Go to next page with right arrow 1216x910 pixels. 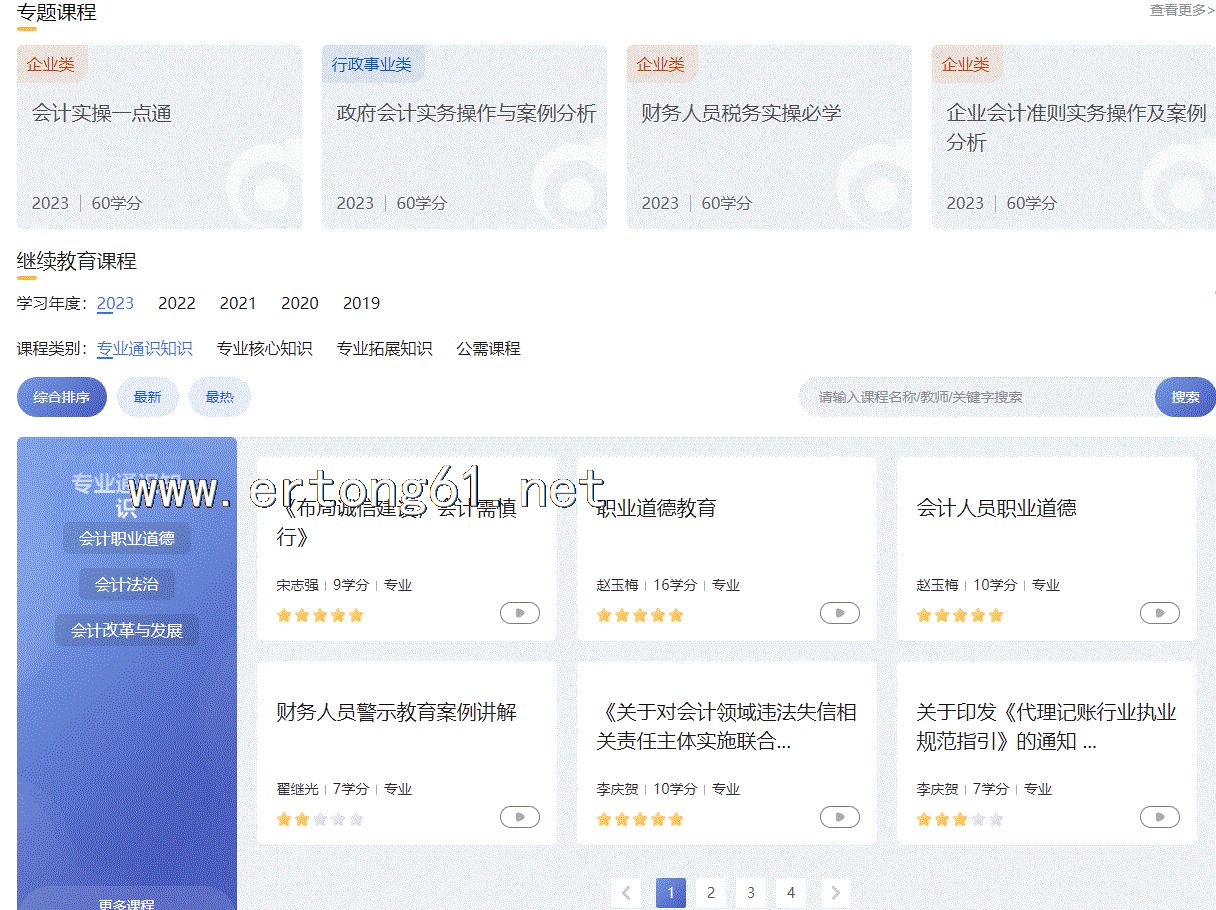(835, 892)
